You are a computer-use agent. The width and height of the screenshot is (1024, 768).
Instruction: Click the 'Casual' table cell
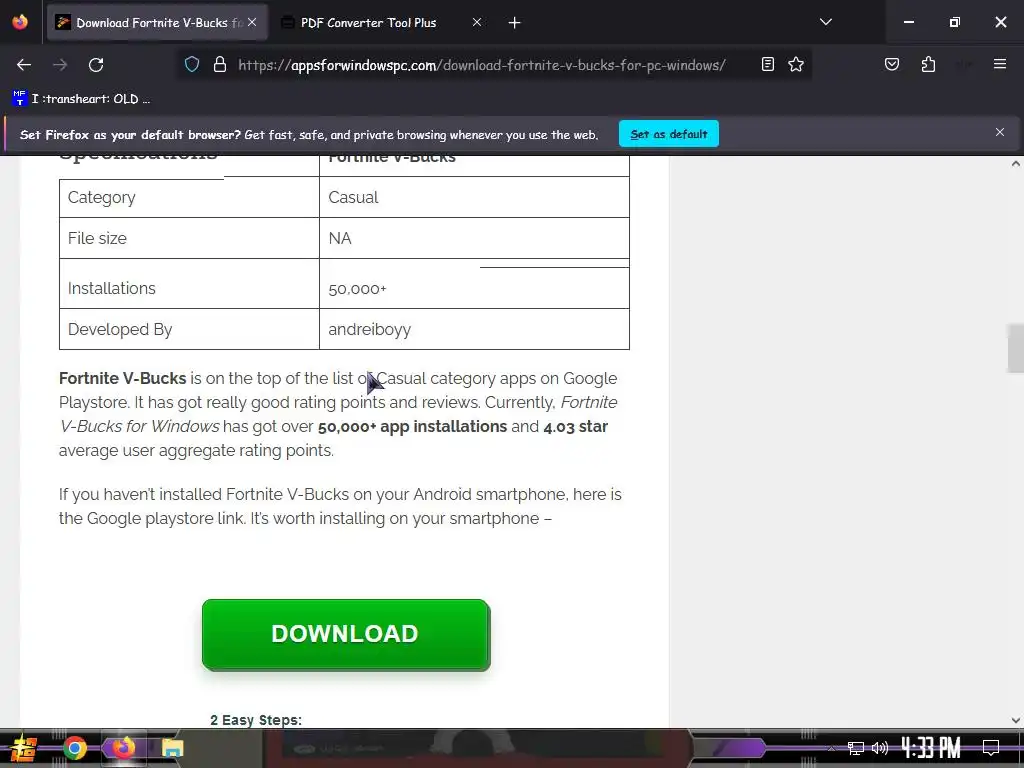[474, 197]
